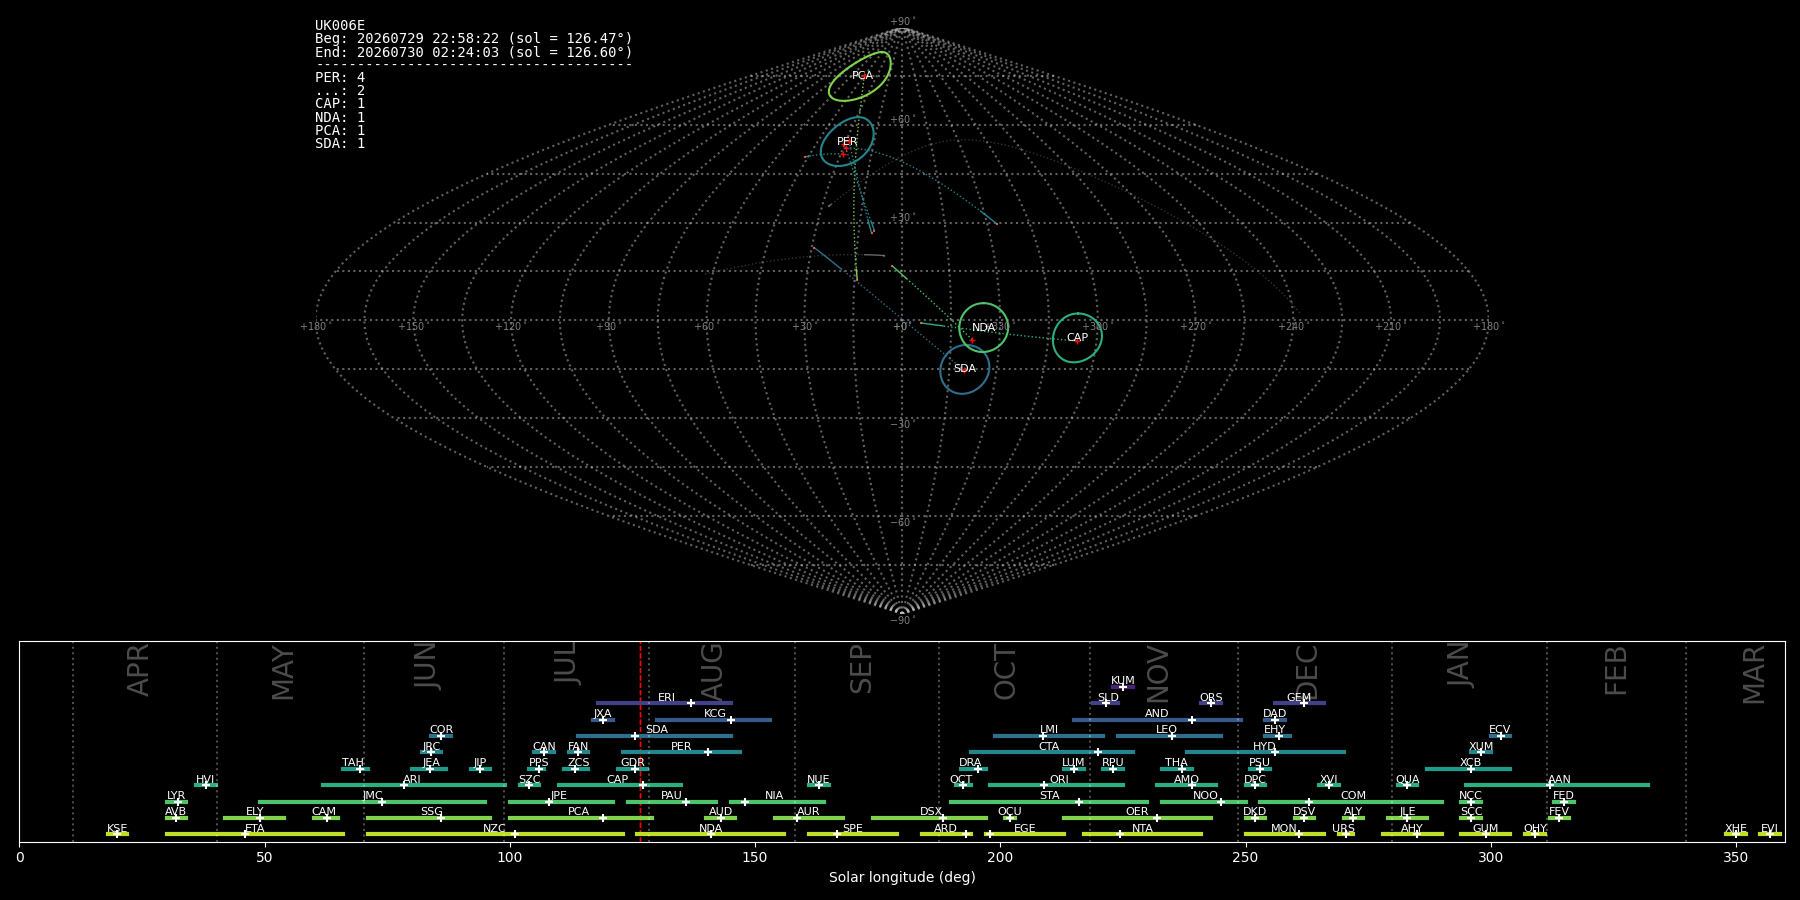The width and height of the screenshot is (1800, 900).
Task: Click the PAU shower label in timeline
Action: click(x=671, y=796)
